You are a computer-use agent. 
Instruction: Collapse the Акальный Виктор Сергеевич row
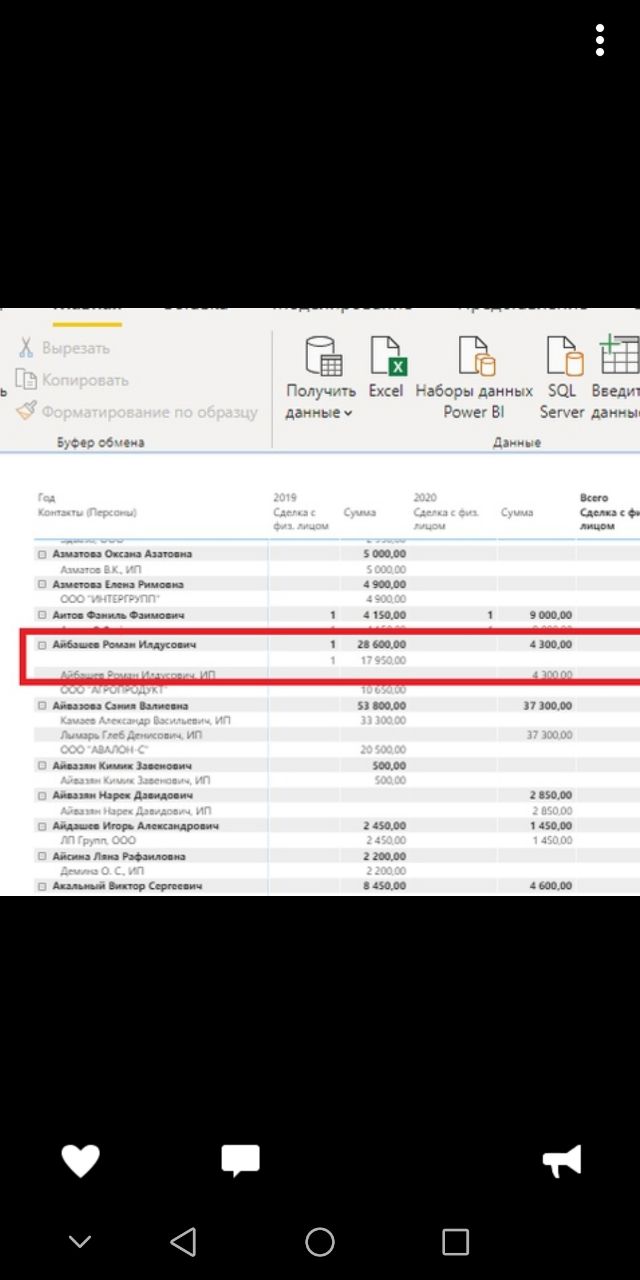click(x=42, y=887)
